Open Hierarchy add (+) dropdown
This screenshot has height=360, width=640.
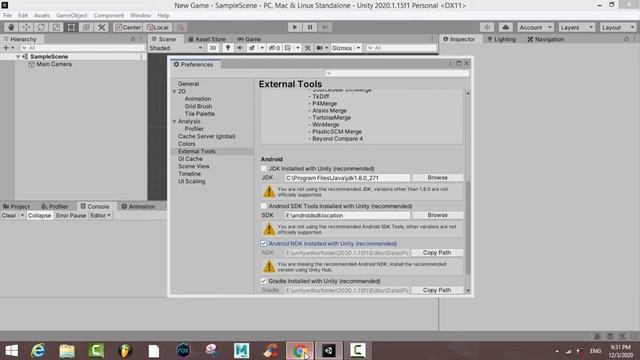[9, 48]
